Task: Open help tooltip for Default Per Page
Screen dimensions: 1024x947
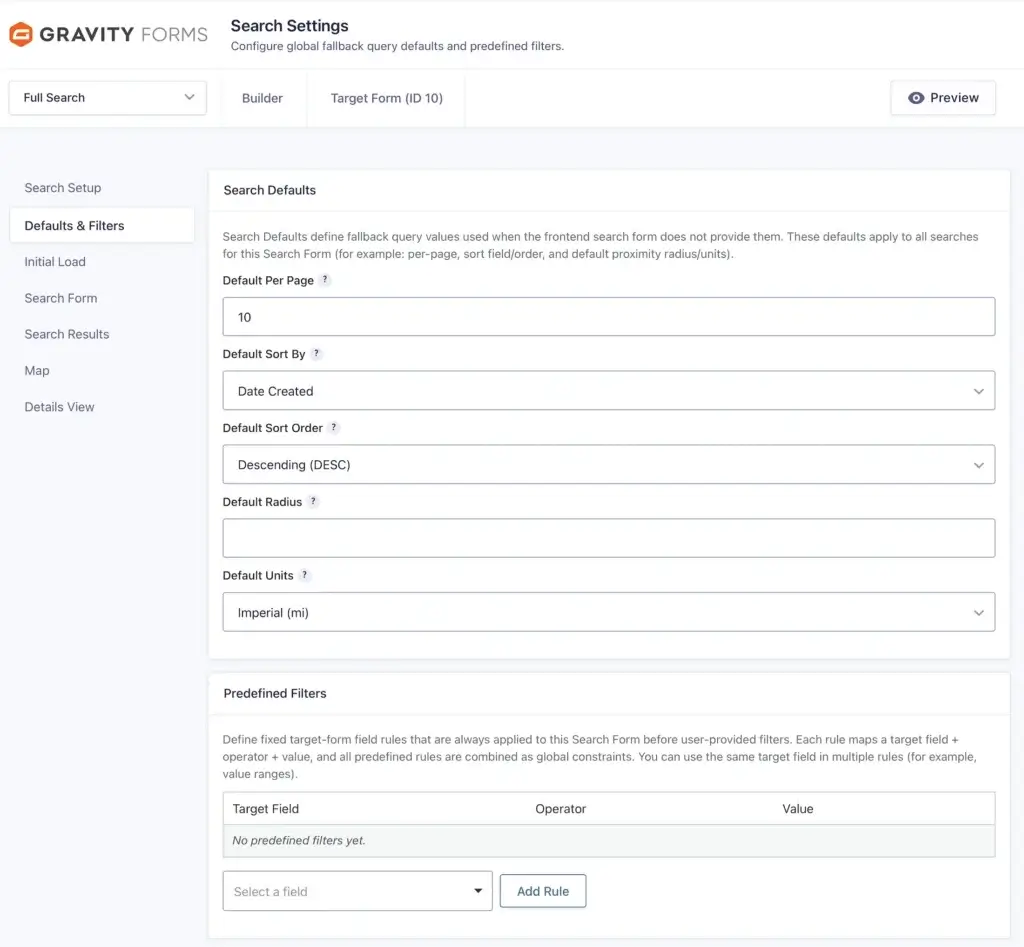Action: pyautogui.click(x=325, y=280)
